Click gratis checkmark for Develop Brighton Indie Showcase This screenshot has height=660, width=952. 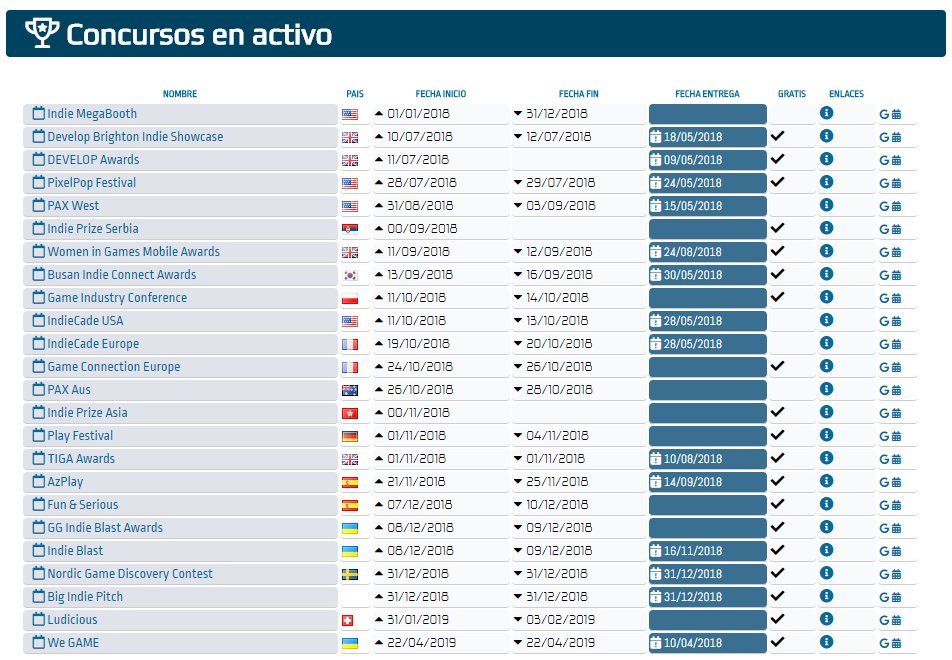777,136
